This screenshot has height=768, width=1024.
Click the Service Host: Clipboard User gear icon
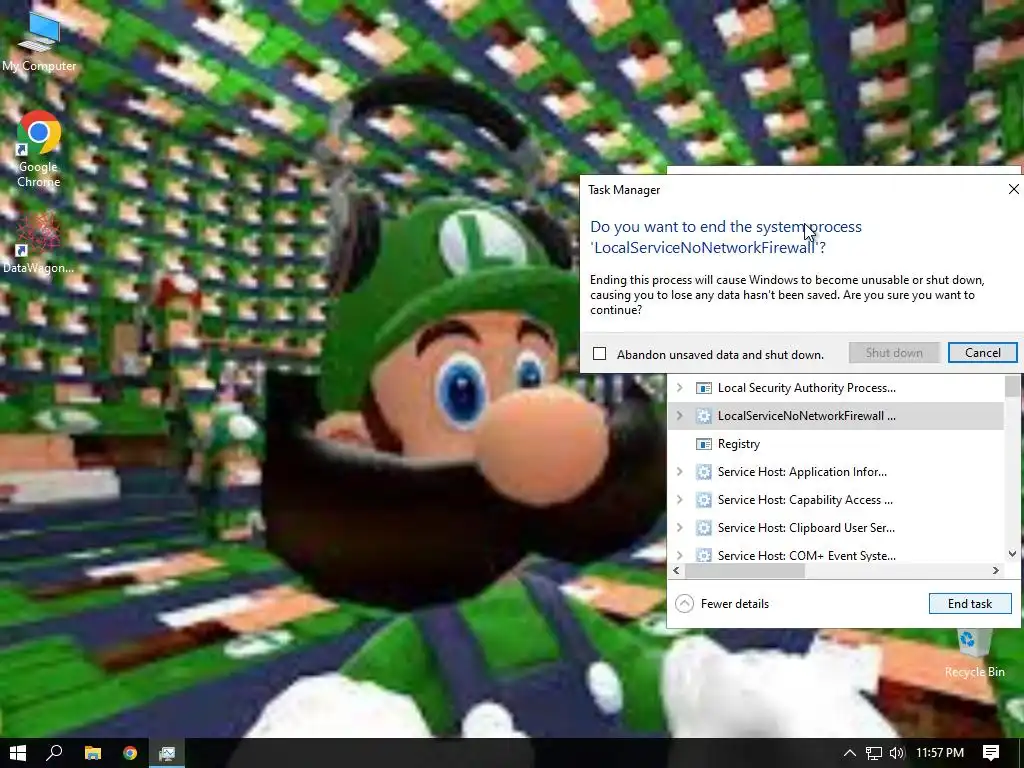coord(703,528)
